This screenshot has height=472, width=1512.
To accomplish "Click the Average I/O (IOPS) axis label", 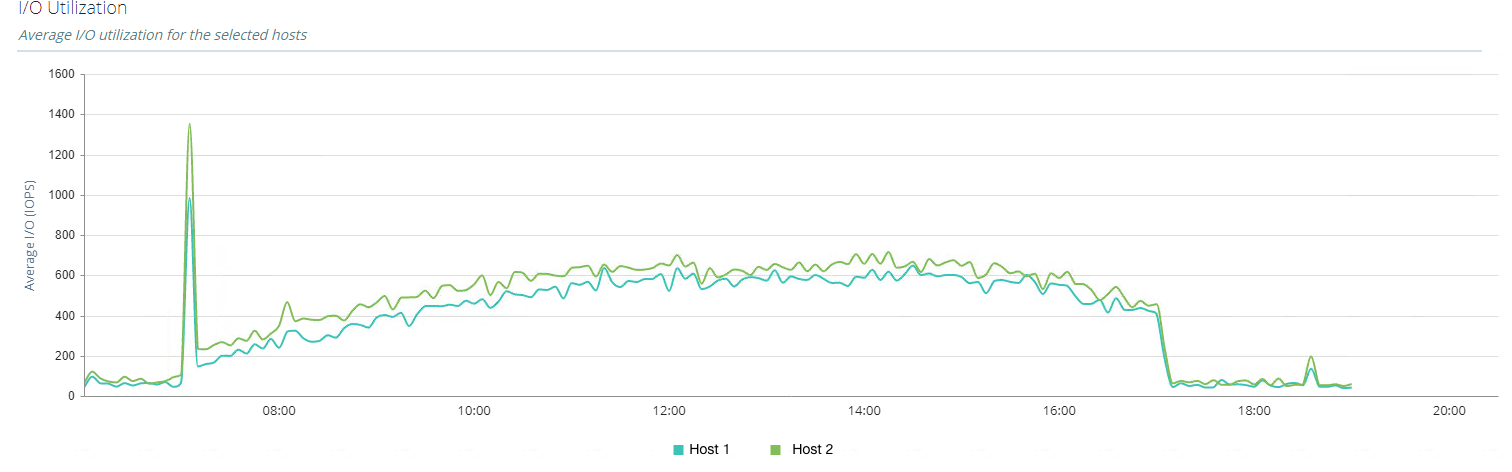I will [x=30, y=236].
